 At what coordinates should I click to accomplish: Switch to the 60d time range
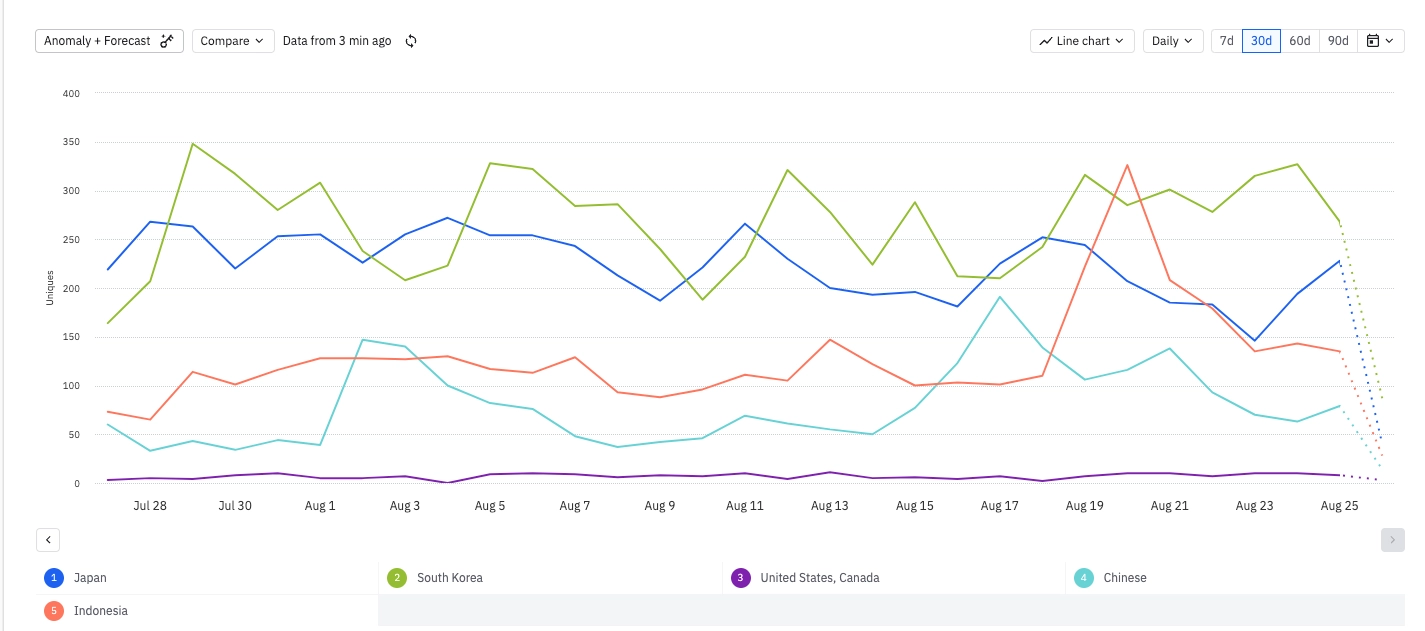click(x=1299, y=41)
